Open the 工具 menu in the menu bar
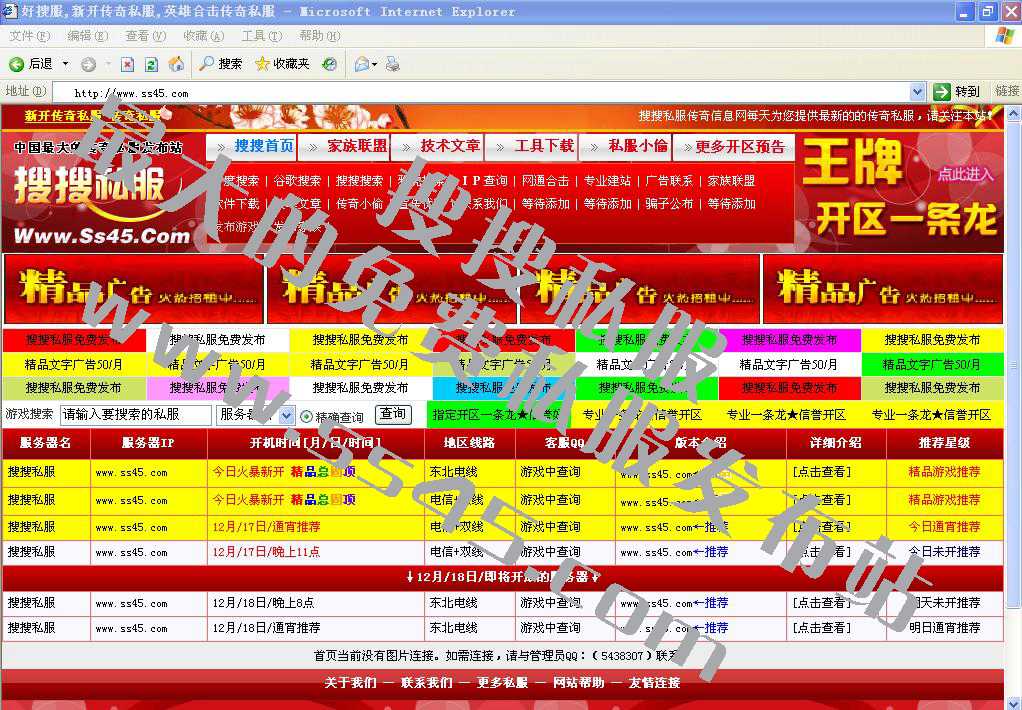Viewport: 1022px width, 710px height. pos(262,33)
